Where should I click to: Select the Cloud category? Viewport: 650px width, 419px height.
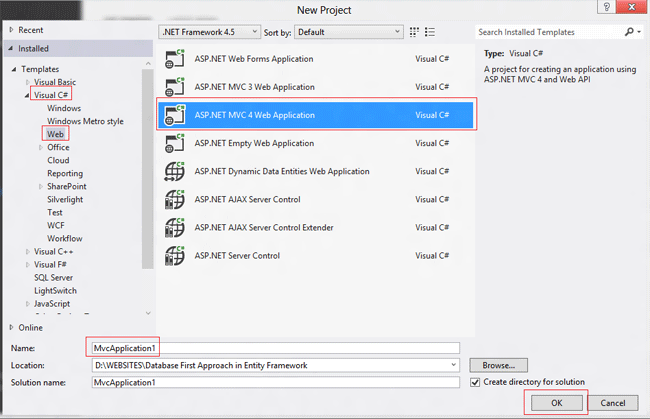(x=58, y=160)
